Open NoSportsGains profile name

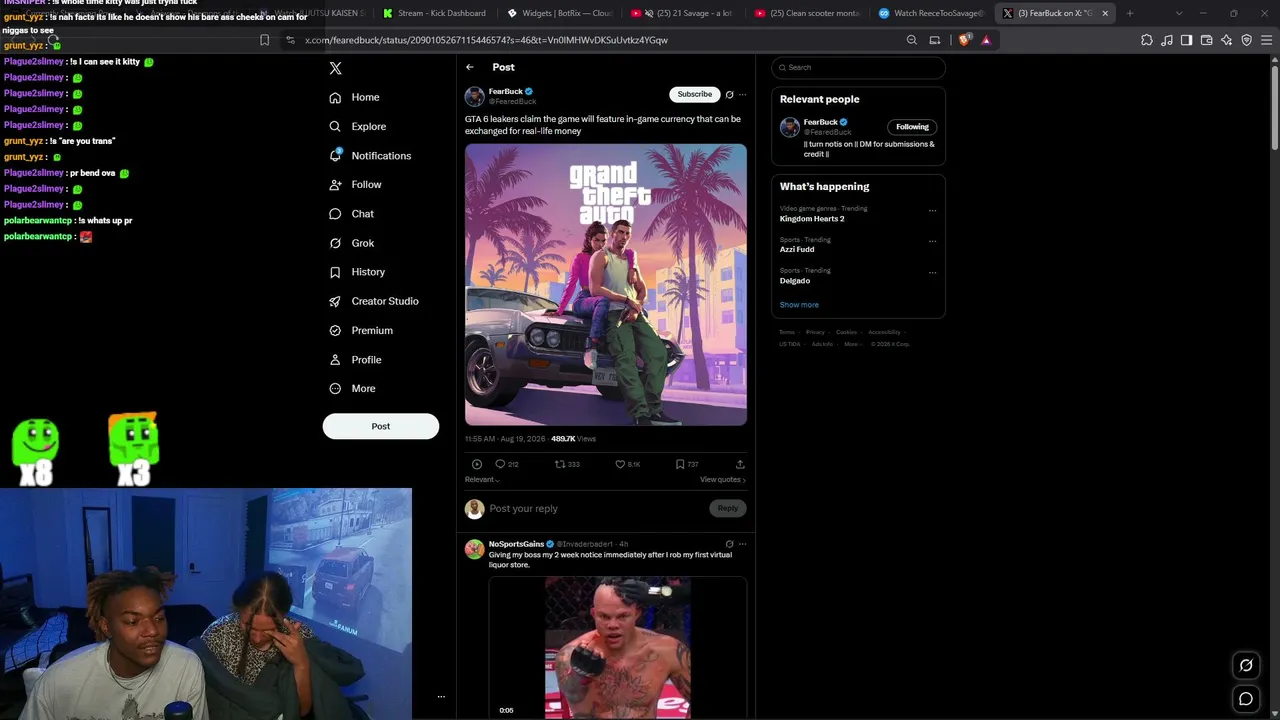(516, 544)
